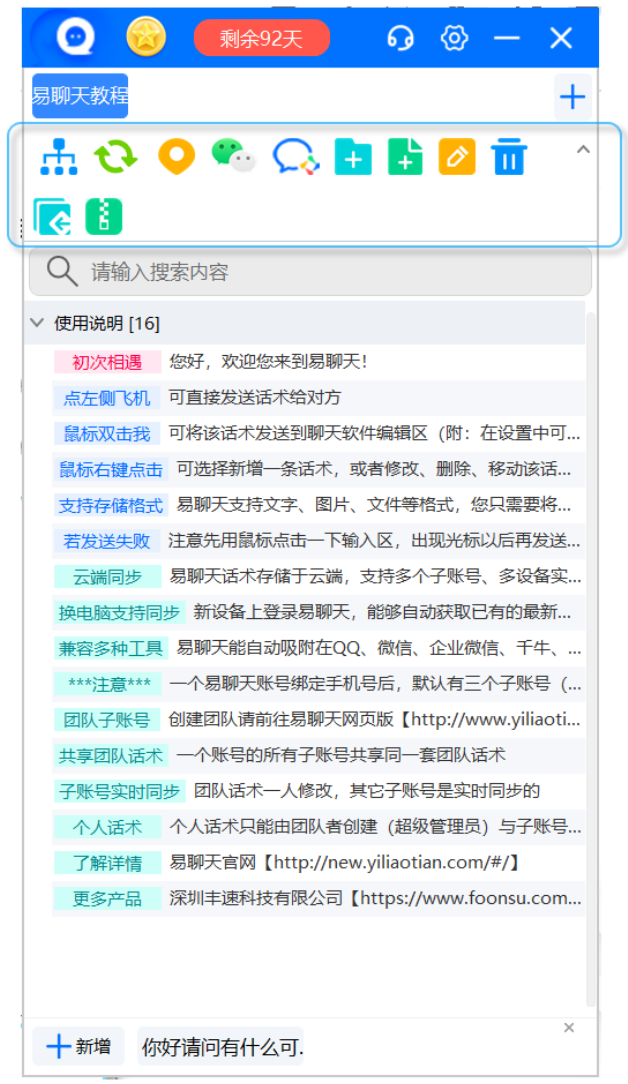Open settings gear icon
Viewport: 628px width, 1084px height.
pyautogui.click(x=454, y=37)
